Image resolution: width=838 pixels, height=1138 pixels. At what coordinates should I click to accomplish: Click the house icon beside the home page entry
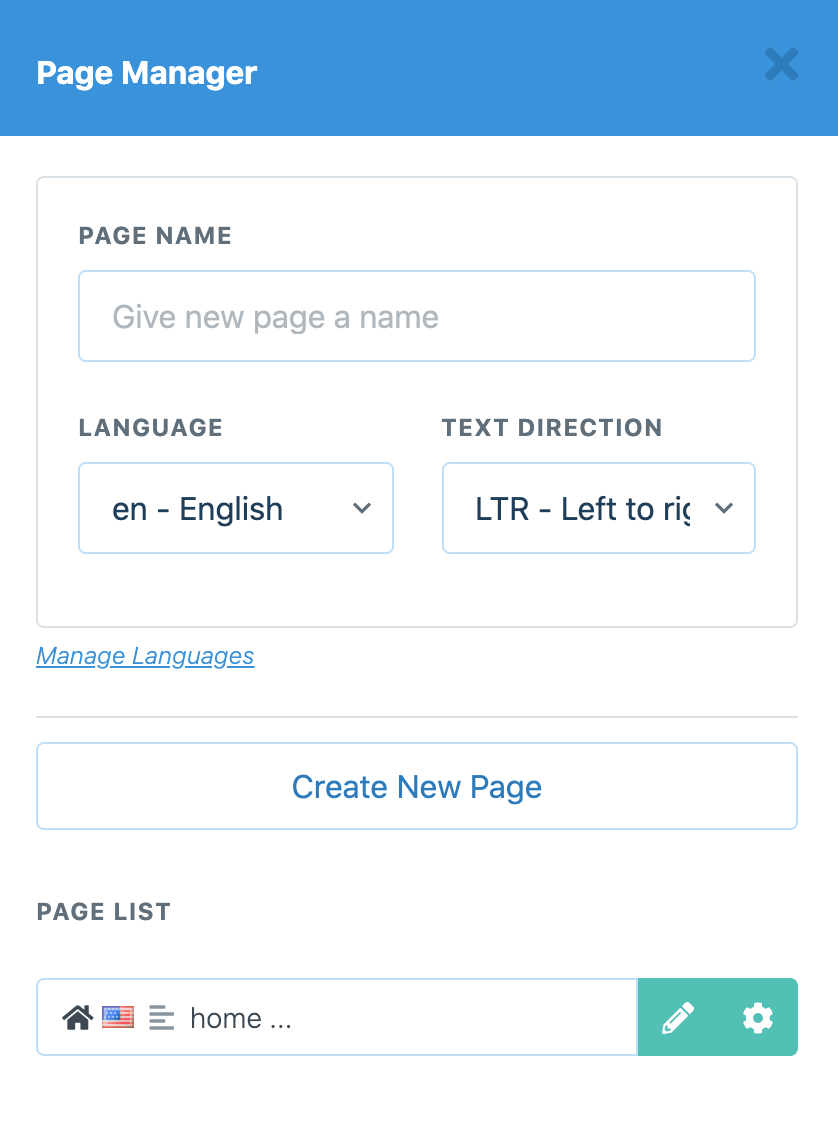coord(78,1017)
